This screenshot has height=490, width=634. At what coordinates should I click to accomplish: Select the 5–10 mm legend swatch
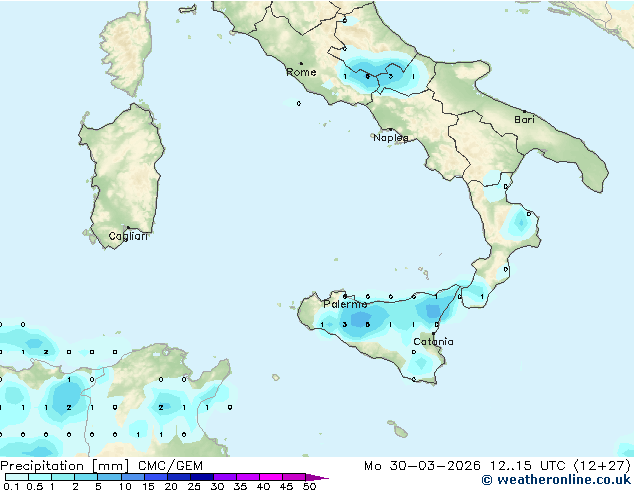[x=109, y=477]
